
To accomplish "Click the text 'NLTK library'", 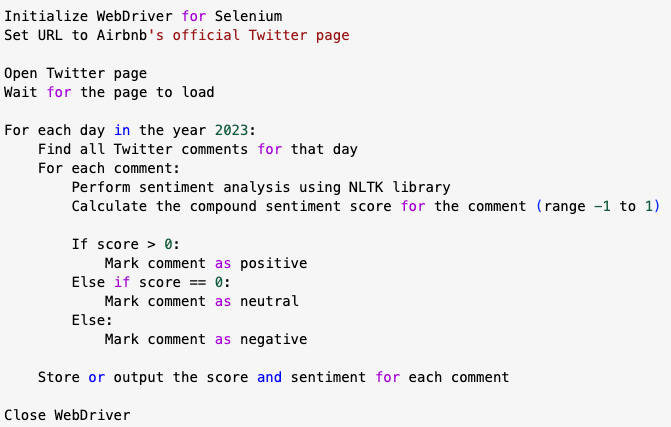I will tap(399, 187).
